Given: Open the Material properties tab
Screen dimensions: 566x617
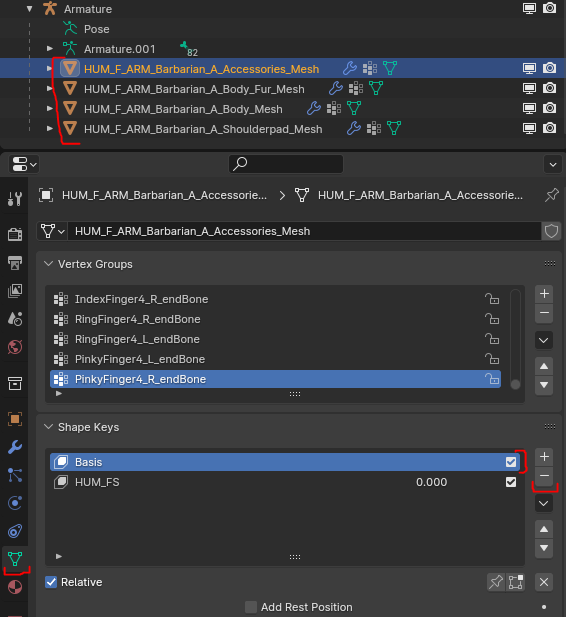Looking at the screenshot, I should 15,587.
